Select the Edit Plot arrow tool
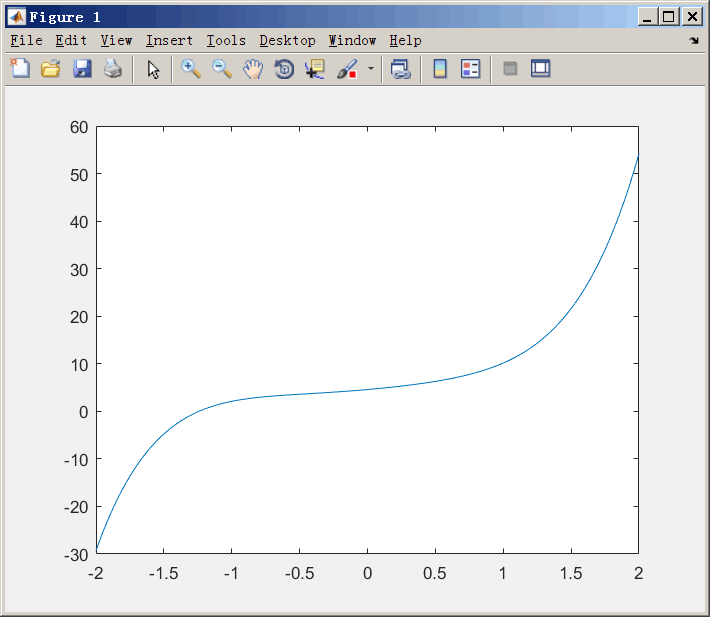The image size is (710, 617). pyautogui.click(x=153, y=69)
